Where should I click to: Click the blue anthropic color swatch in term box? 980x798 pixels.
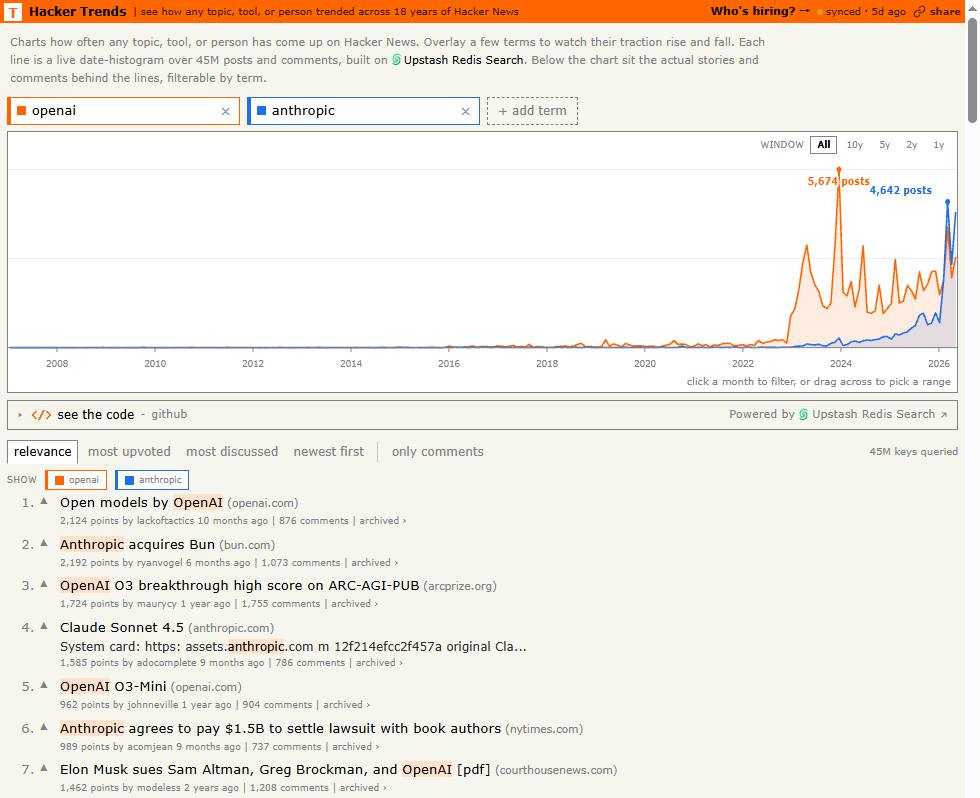(261, 111)
